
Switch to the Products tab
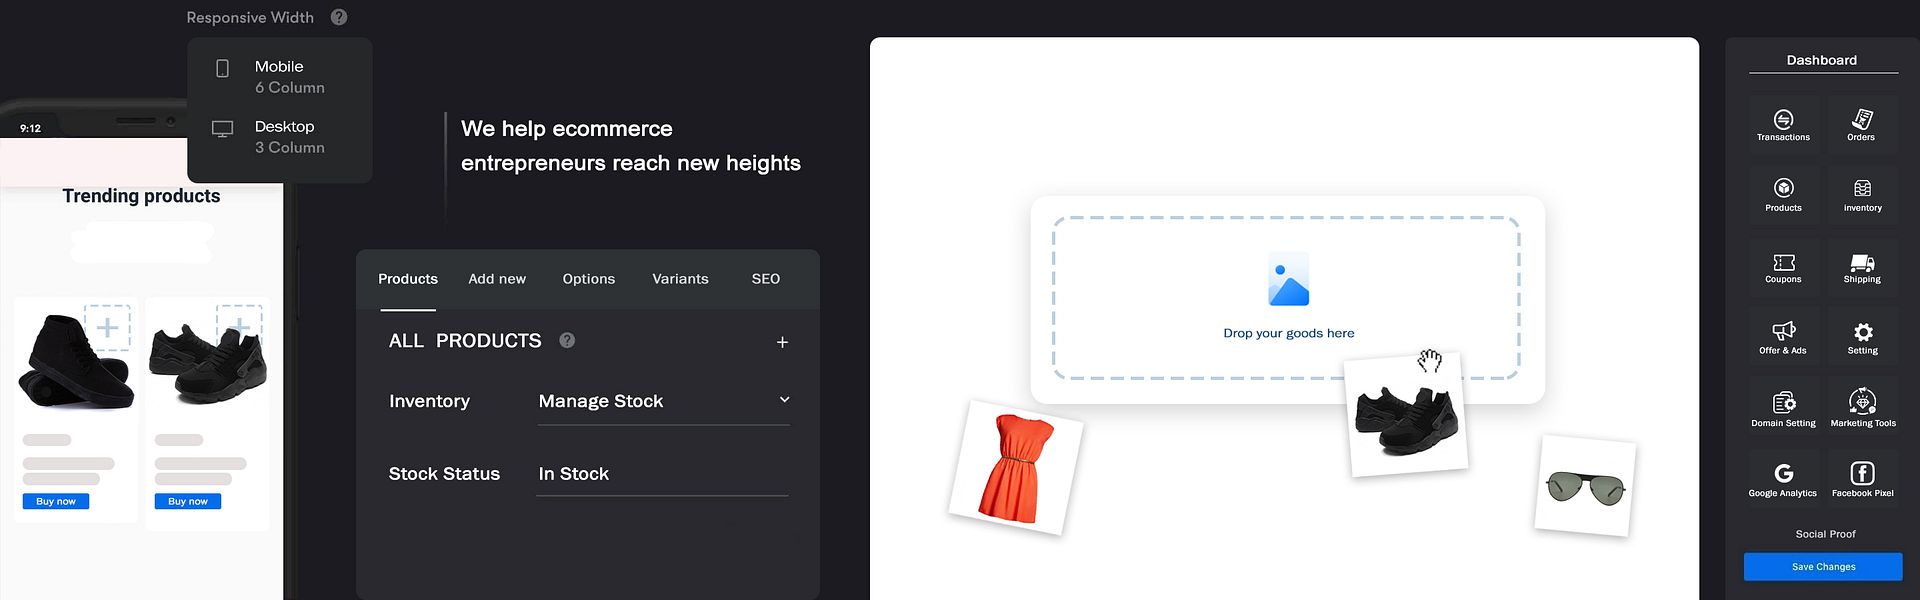click(x=408, y=279)
